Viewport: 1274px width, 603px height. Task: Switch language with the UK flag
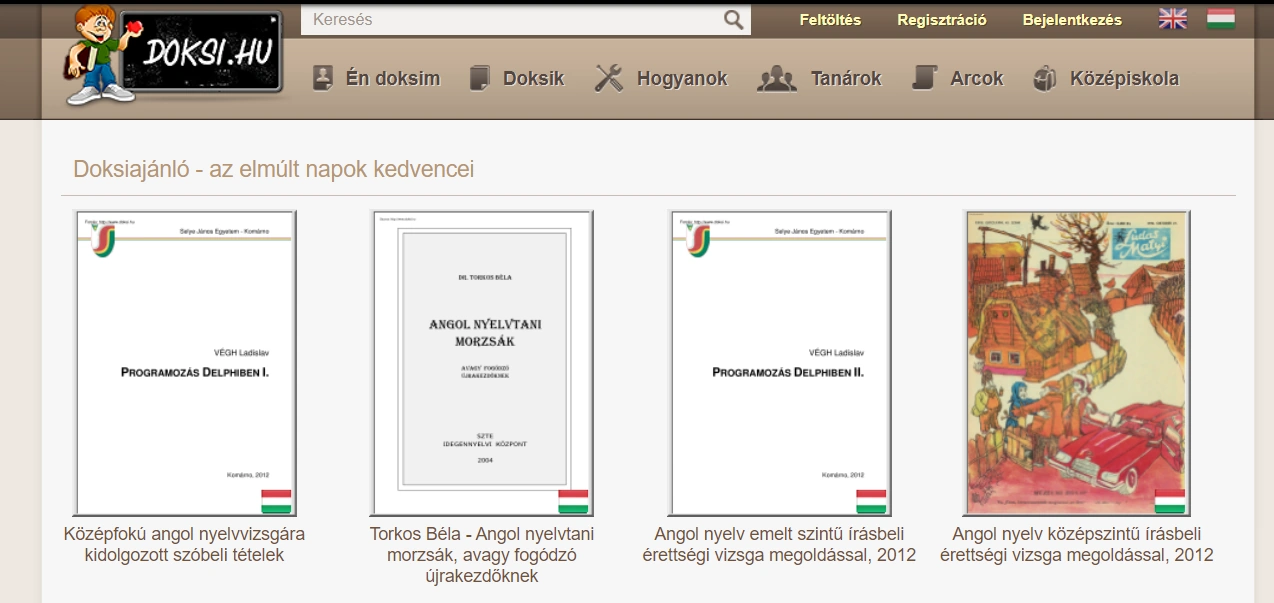[x=1172, y=19]
